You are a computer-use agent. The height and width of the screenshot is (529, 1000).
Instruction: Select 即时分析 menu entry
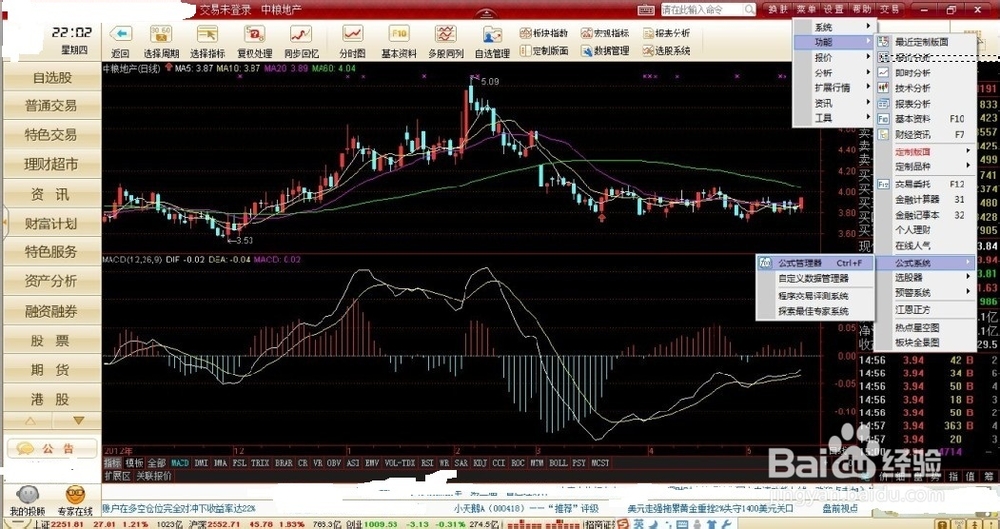(x=925, y=73)
